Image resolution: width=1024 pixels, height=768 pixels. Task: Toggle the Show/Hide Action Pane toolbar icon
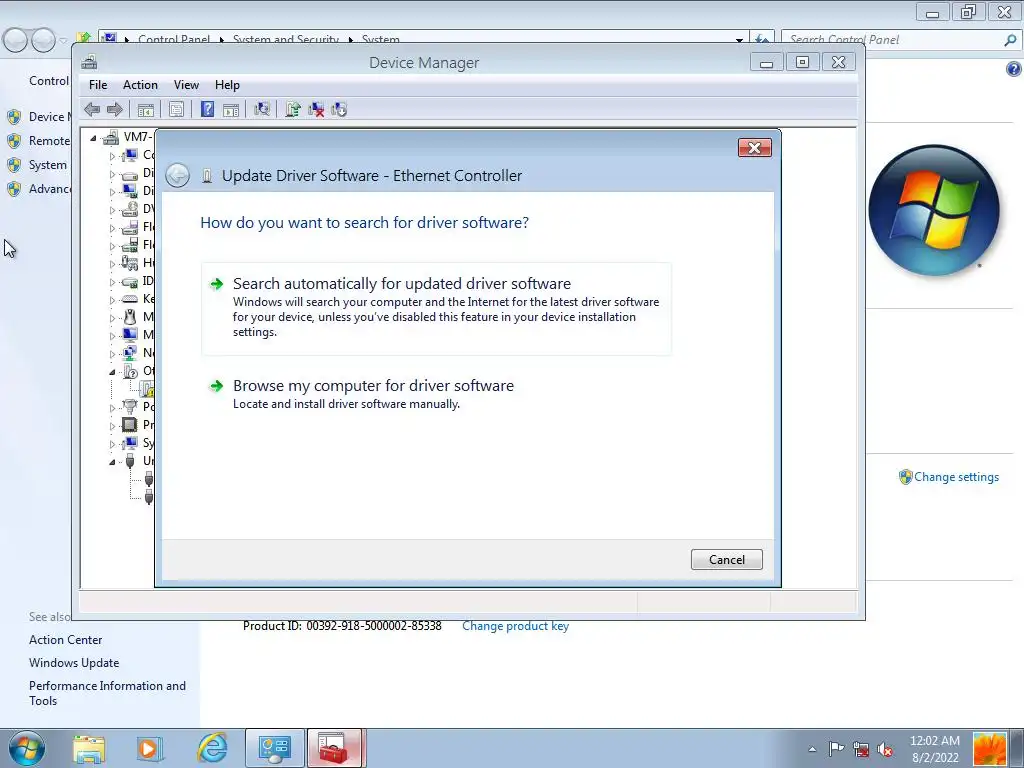(x=231, y=110)
